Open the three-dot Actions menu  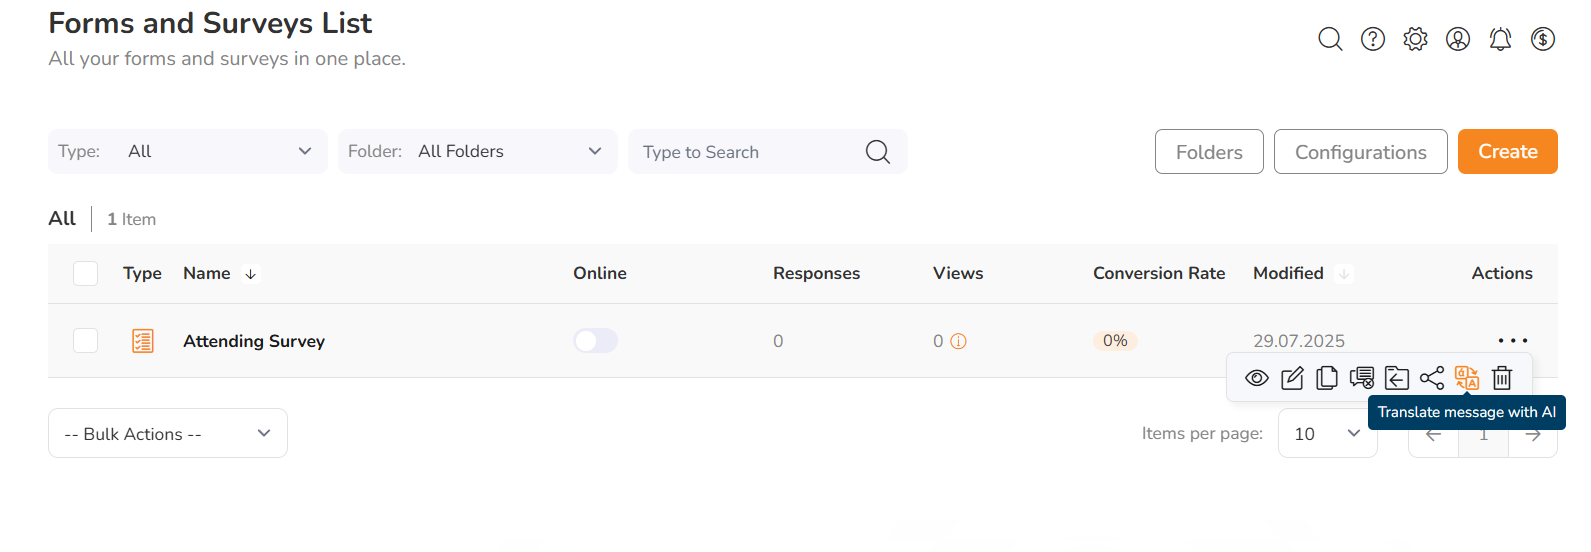pyautogui.click(x=1512, y=341)
